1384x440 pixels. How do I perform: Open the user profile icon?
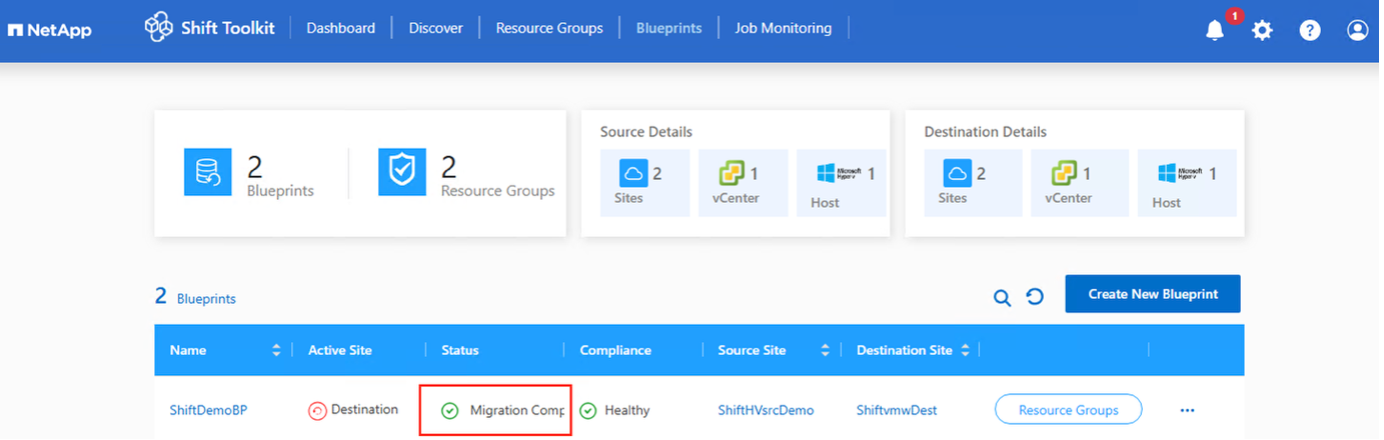(1357, 31)
